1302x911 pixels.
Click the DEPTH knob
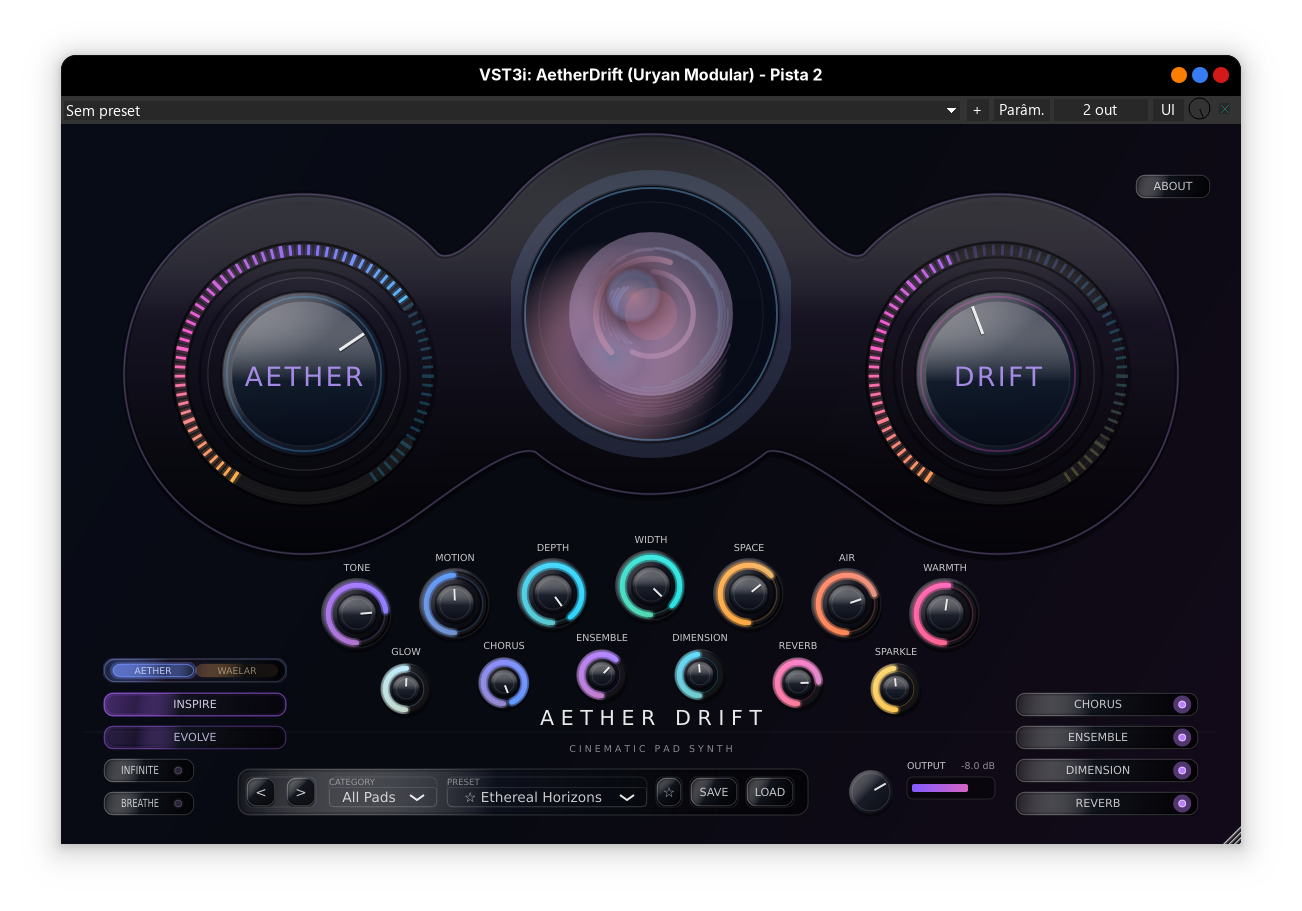pos(552,593)
